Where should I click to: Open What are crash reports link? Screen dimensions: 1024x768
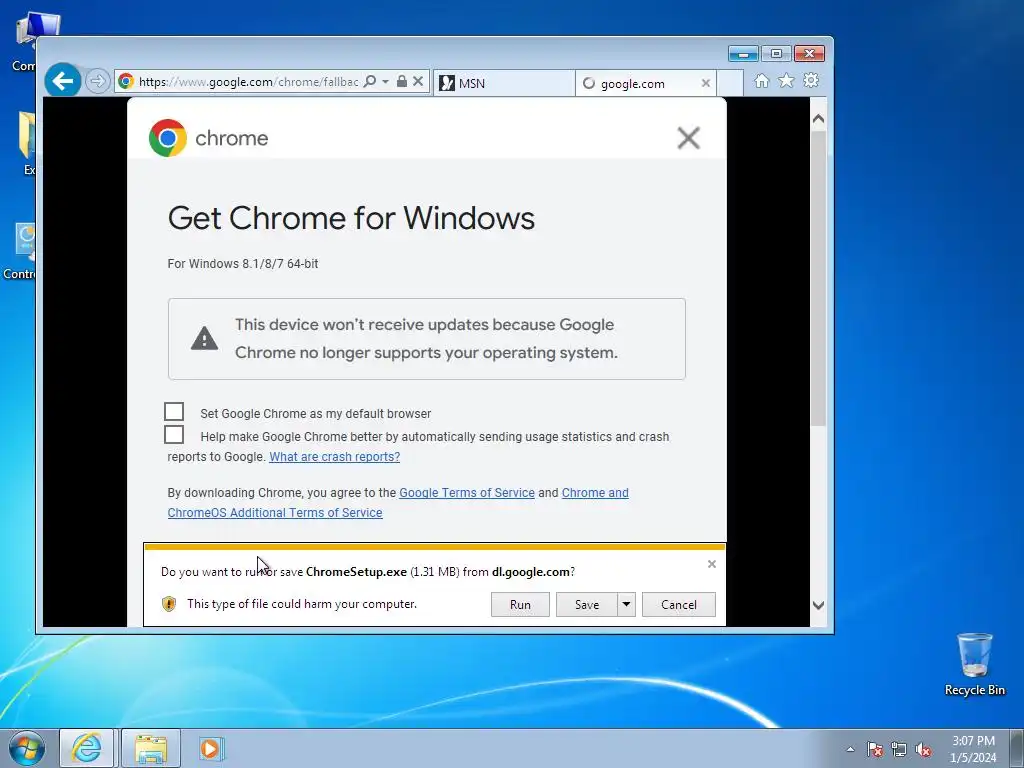(334, 456)
